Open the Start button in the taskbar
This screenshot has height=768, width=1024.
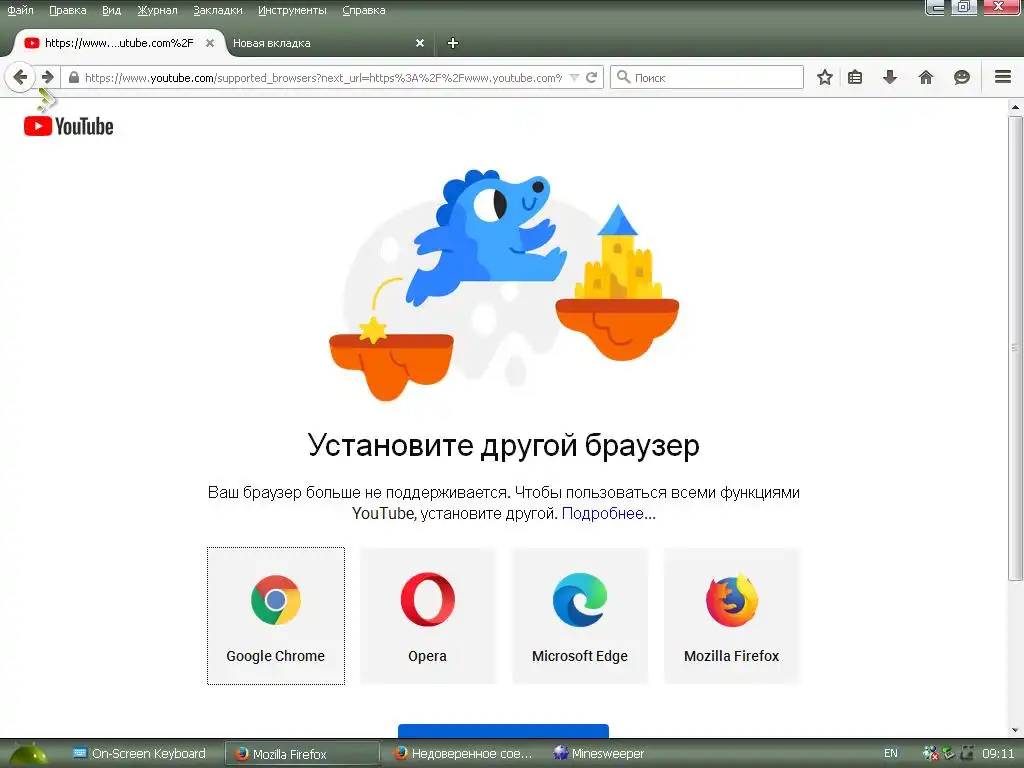coord(27,754)
